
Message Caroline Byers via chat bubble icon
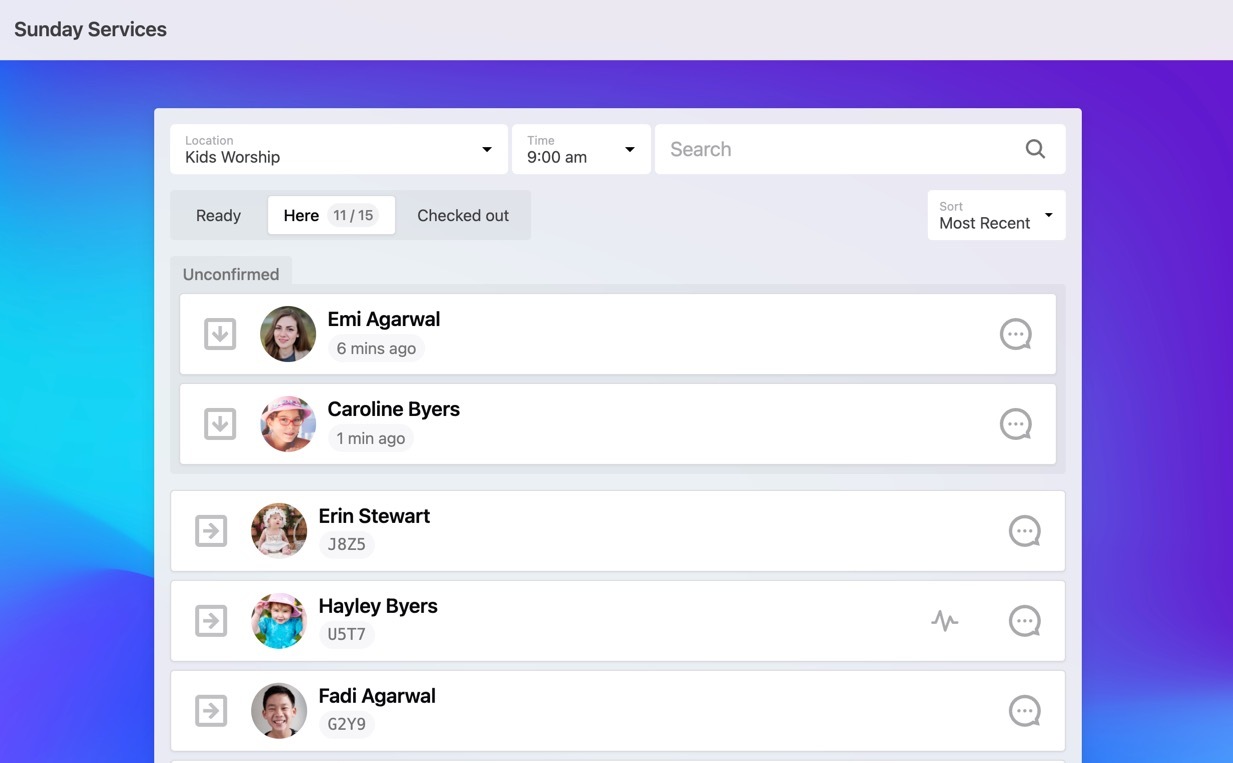(1016, 424)
